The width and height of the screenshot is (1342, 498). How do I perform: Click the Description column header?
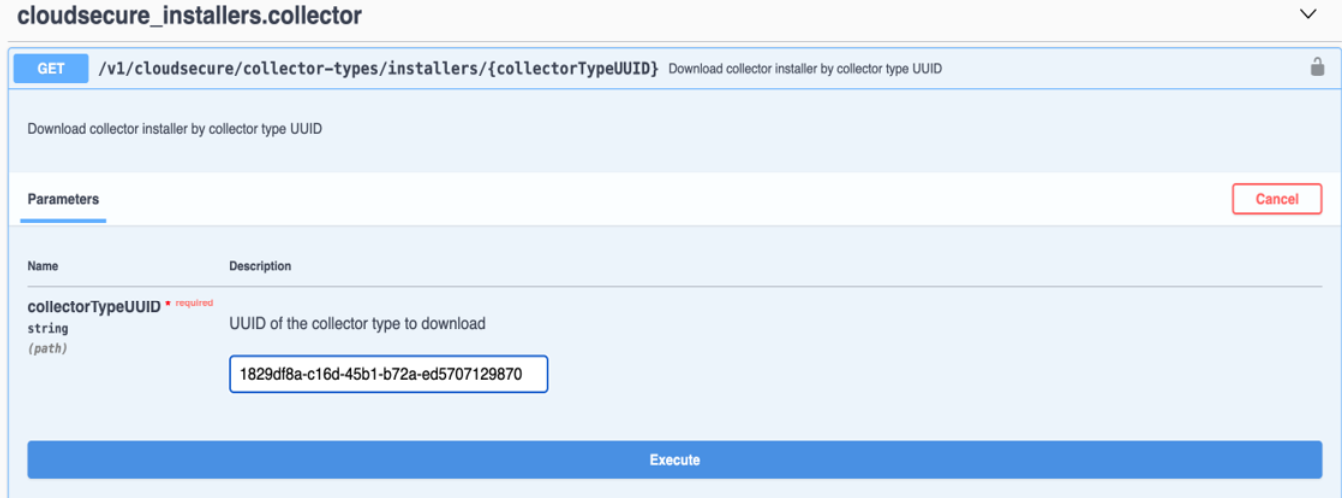point(260,266)
